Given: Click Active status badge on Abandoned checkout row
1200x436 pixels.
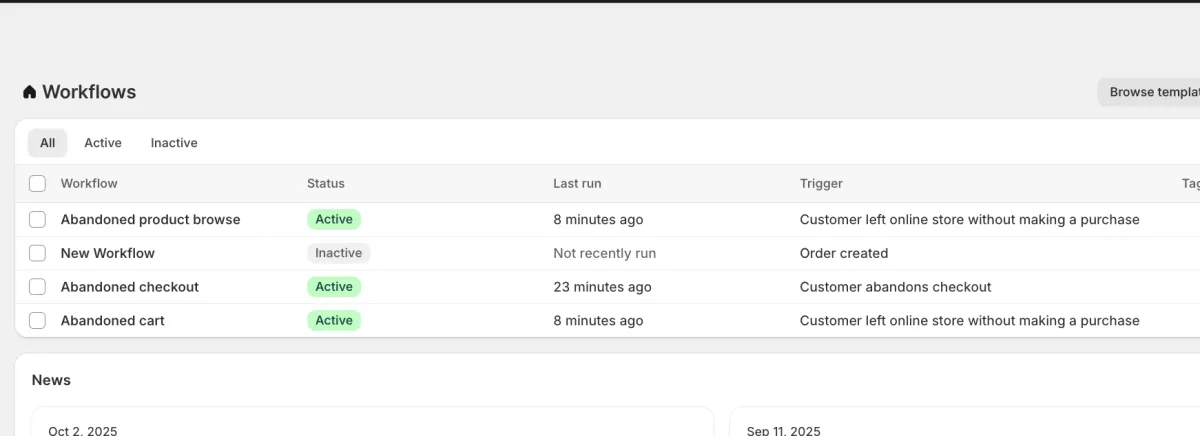Looking at the screenshot, I should pyautogui.click(x=334, y=287).
